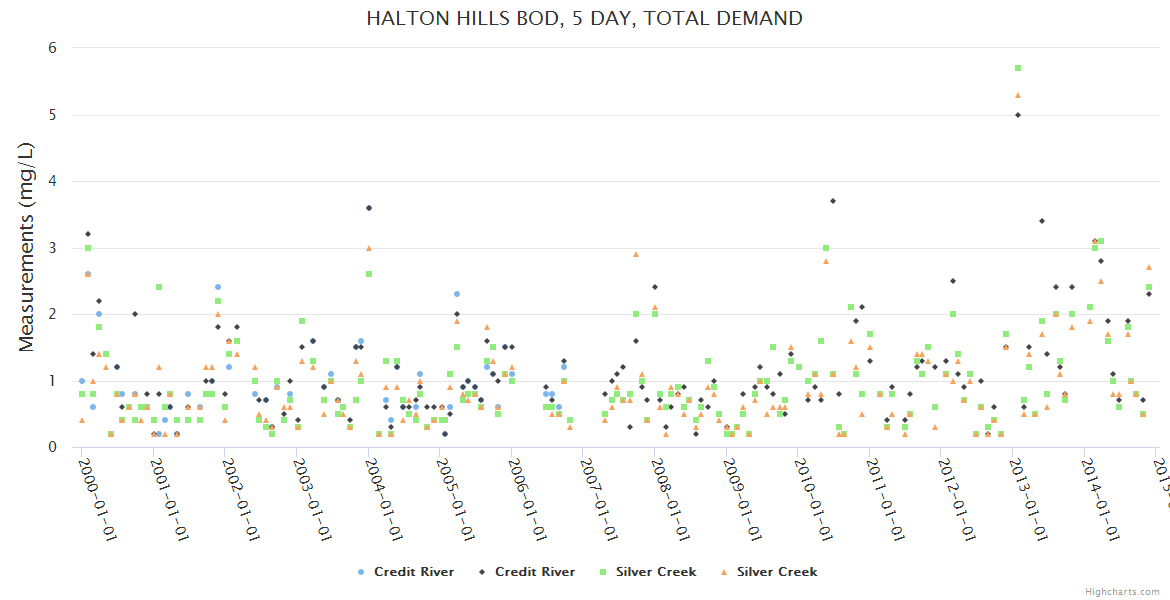The height and width of the screenshot is (600, 1170).
Task: Click the Measurements (mg/L) y-axis title
Action: coord(27,248)
